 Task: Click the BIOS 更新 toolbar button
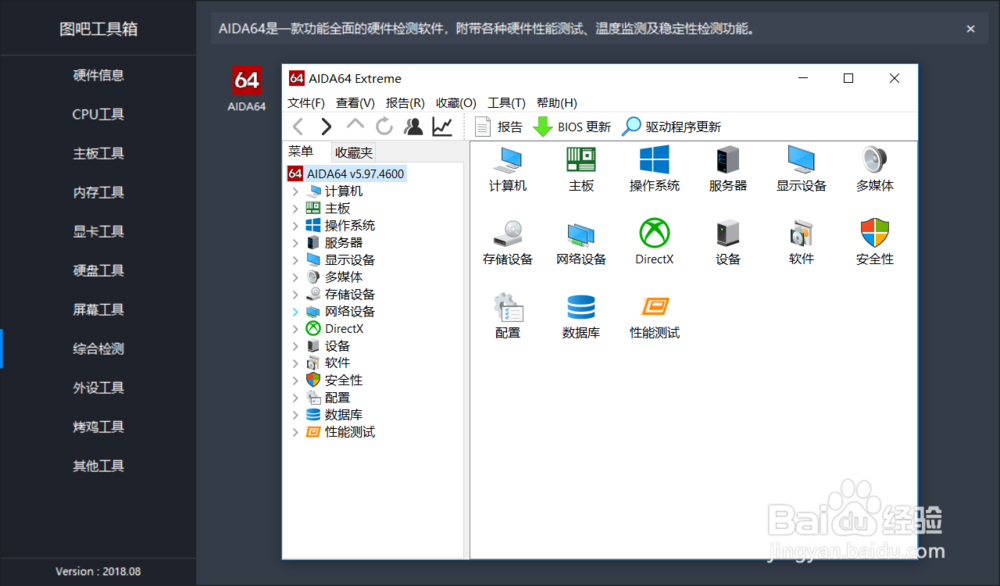572,127
